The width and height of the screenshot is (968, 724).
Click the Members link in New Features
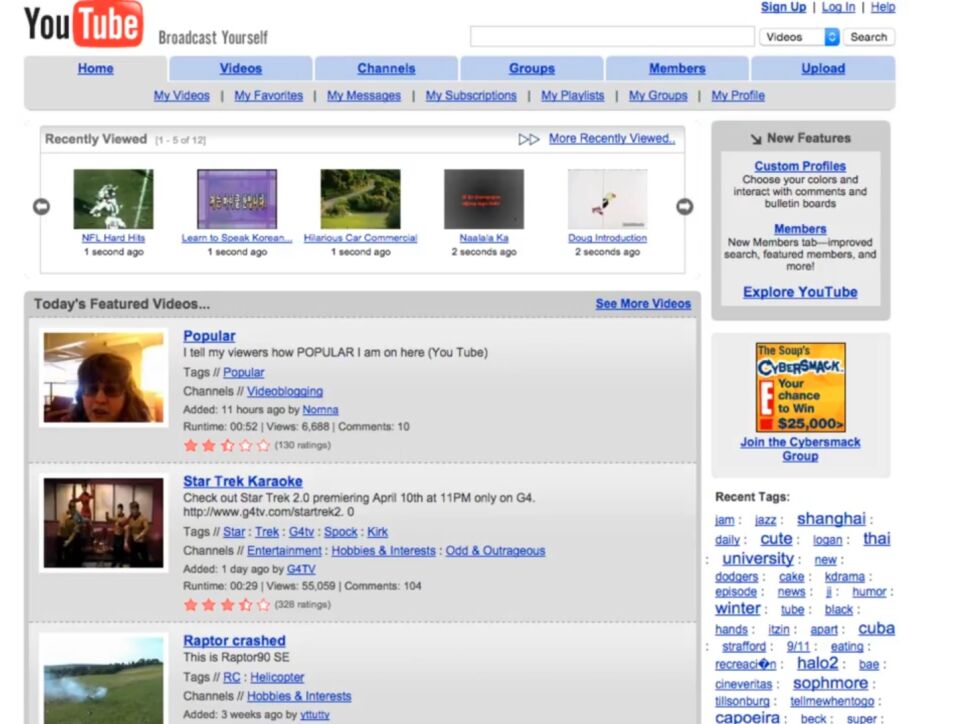(800, 229)
